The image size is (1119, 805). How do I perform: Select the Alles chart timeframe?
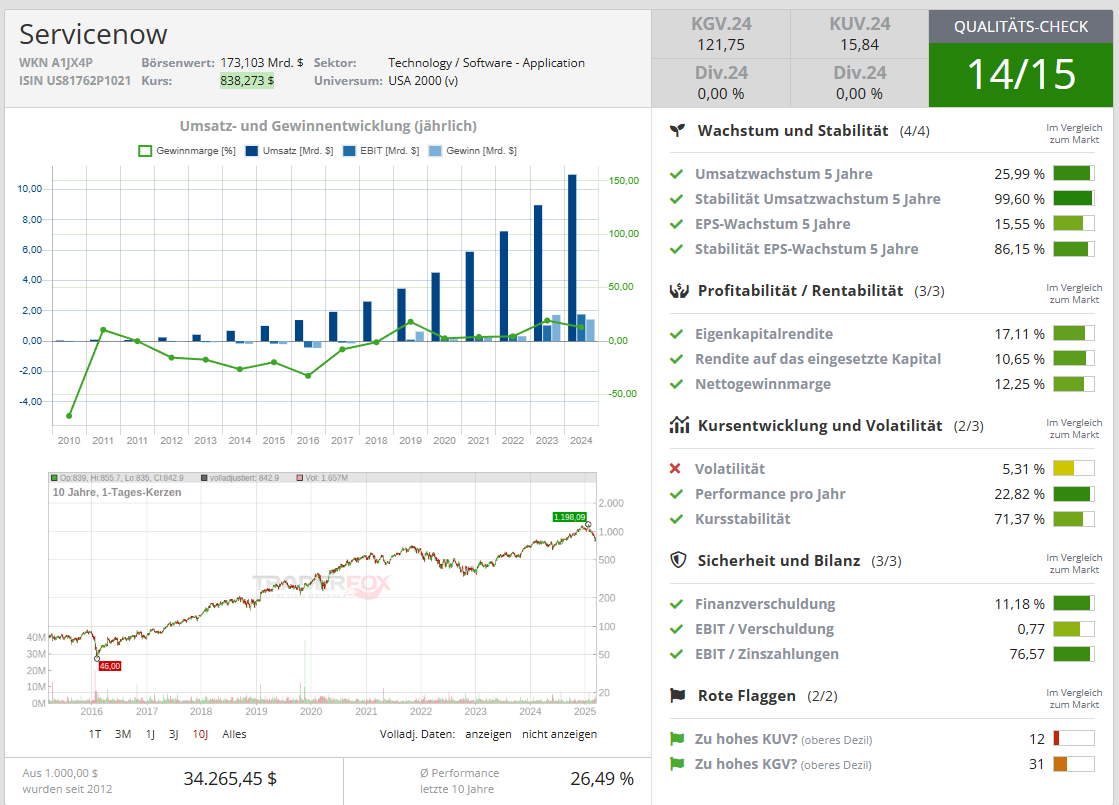click(x=234, y=734)
